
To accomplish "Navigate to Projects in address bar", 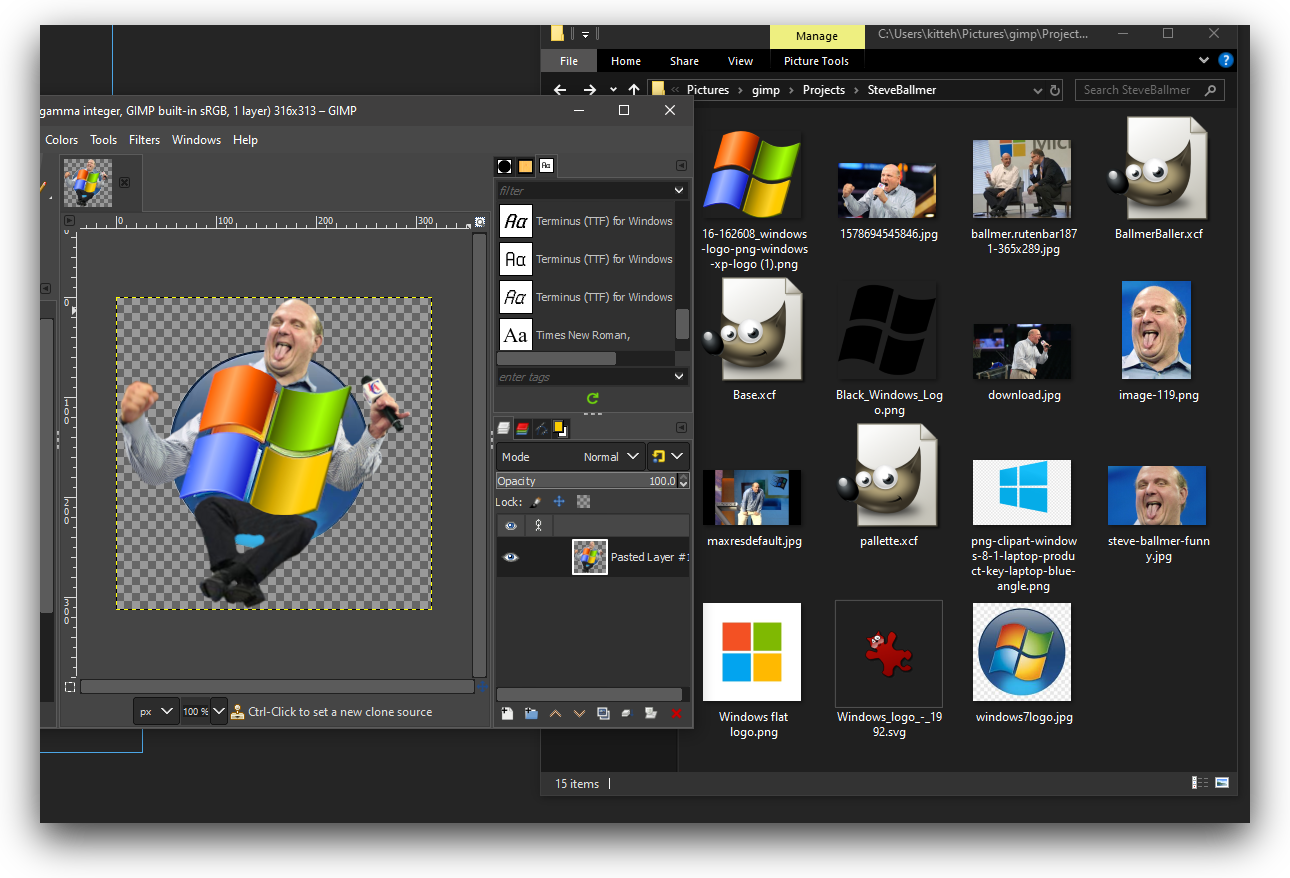I will coord(824,90).
